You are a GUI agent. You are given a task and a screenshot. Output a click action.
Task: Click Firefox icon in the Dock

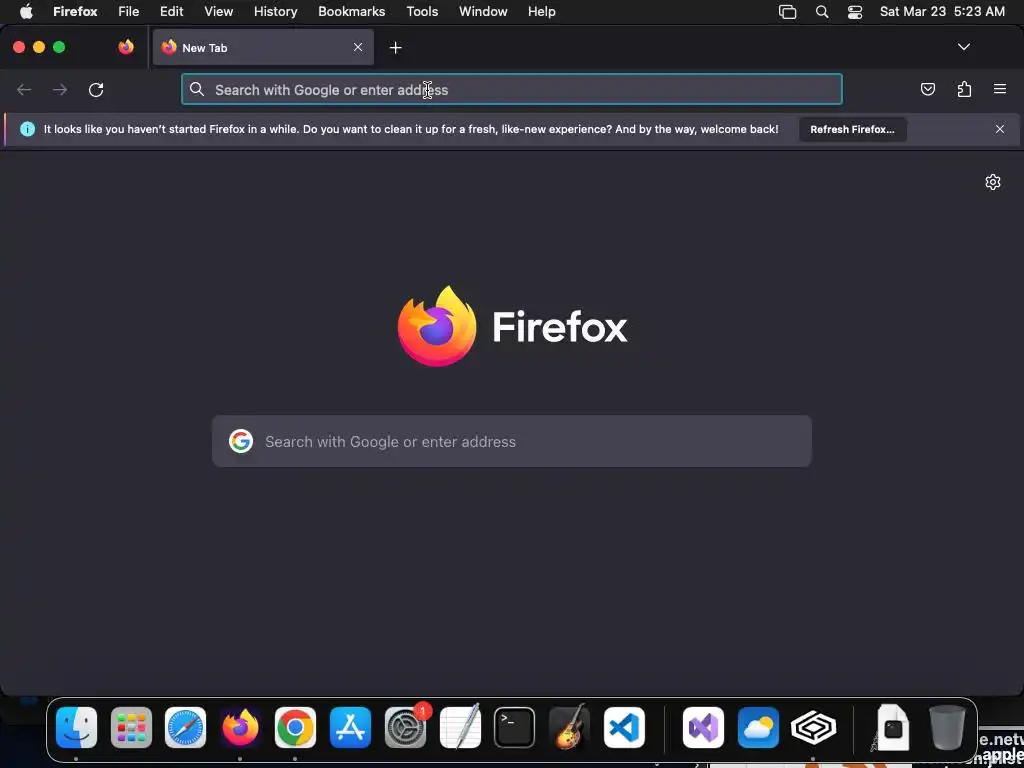[x=240, y=728]
